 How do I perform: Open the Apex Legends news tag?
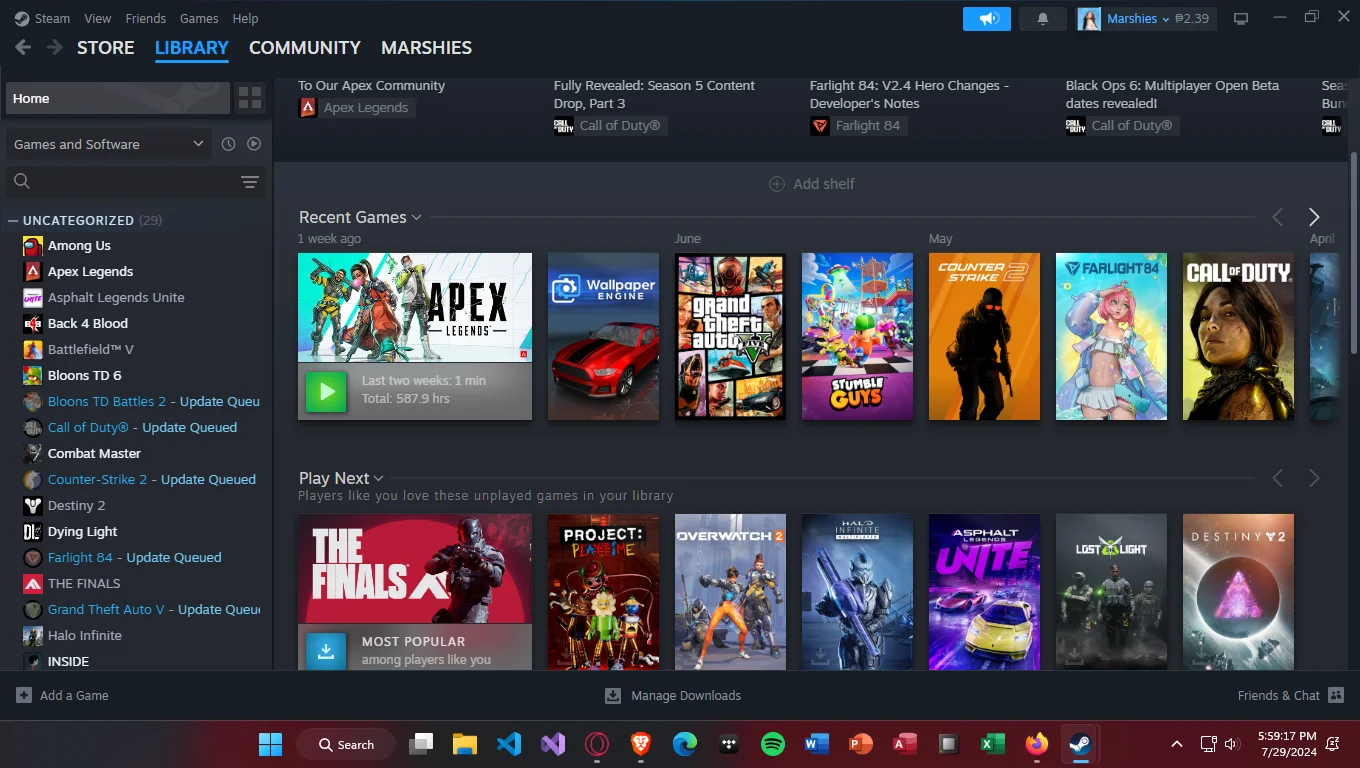point(355,108)
